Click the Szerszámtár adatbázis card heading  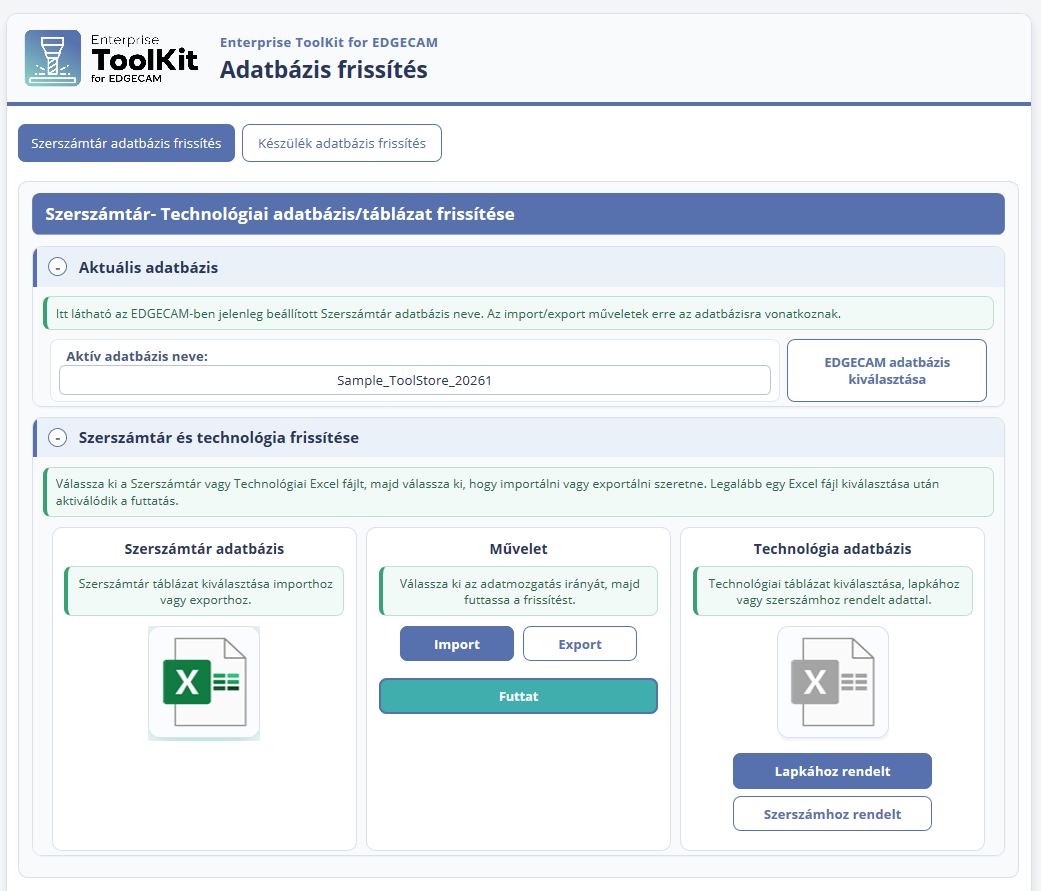(204, 549)
